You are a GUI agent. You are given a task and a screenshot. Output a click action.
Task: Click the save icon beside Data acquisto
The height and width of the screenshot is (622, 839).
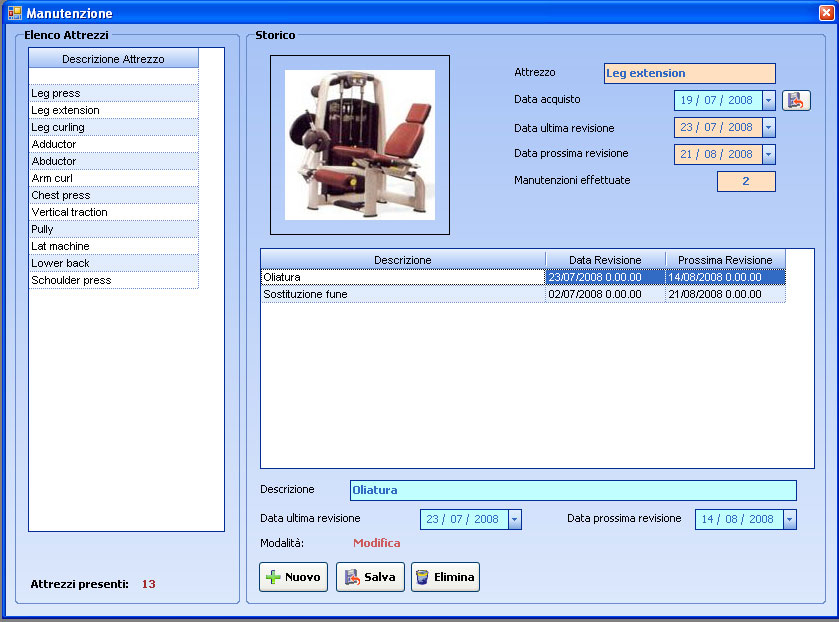(796, 100)
